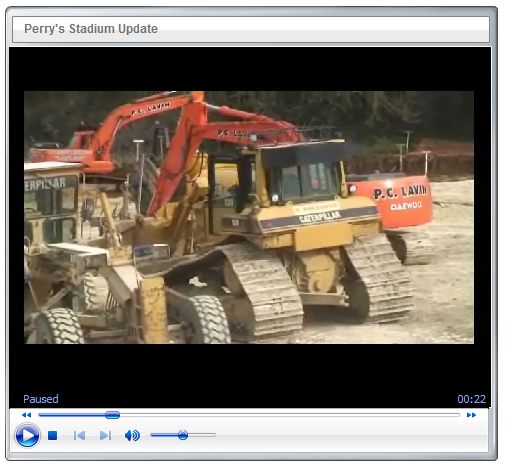Image resolution: width=507 pixels, height=473 pixels.
Task: Jump ahead on the unplayed seek bar track
Action: 290,415
